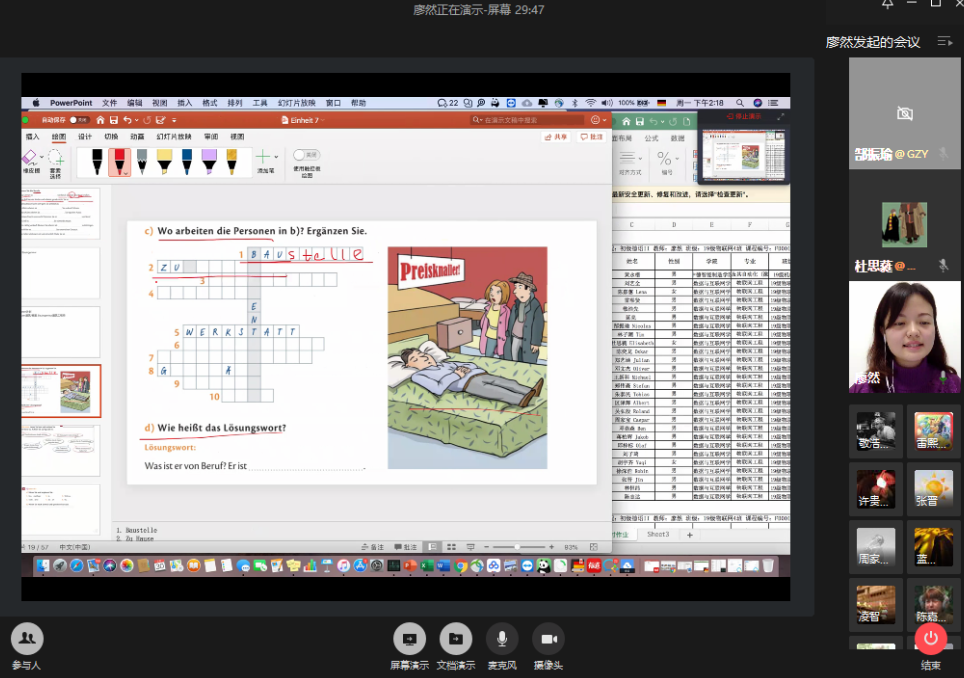Viewport: 964px width, 678px height.
Task: Open Chrome in the Dock
Action: coord(460,566)
